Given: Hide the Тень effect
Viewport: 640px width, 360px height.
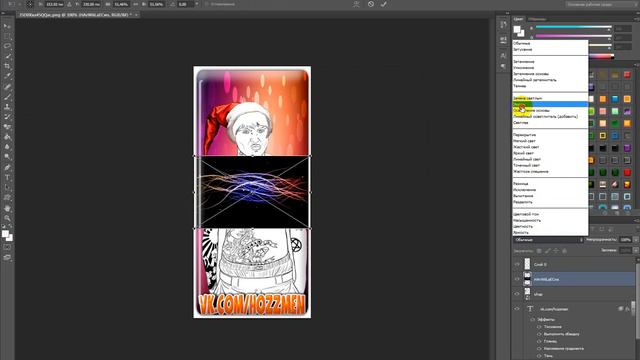Looking at the screenshot, I should coord(539,356).
